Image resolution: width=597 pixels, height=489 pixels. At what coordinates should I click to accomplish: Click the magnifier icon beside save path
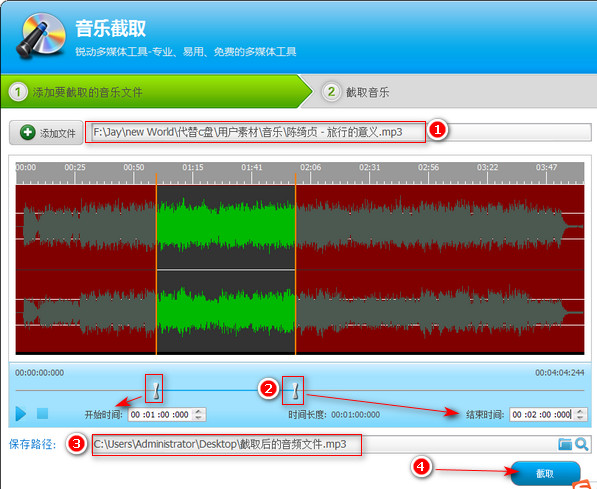click(582, 444)
